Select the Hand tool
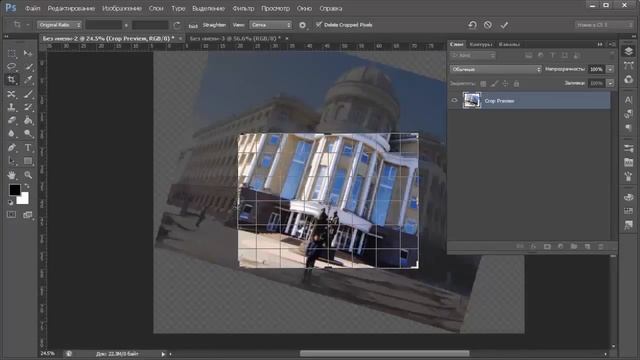Viewport: 640px width, 360px height. coord(11,175)
